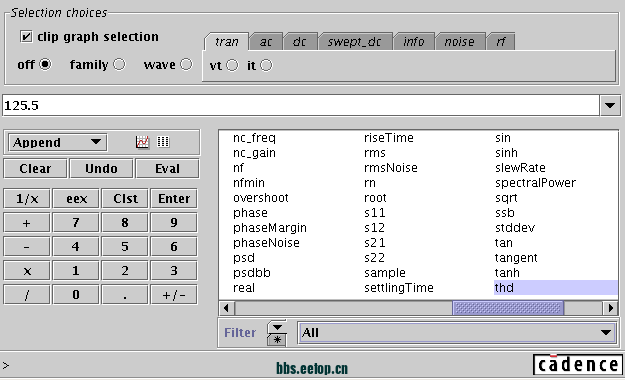The image size is (625, 380).
Task: Click keypad digit 0
Action: click(x=76, y=295)
